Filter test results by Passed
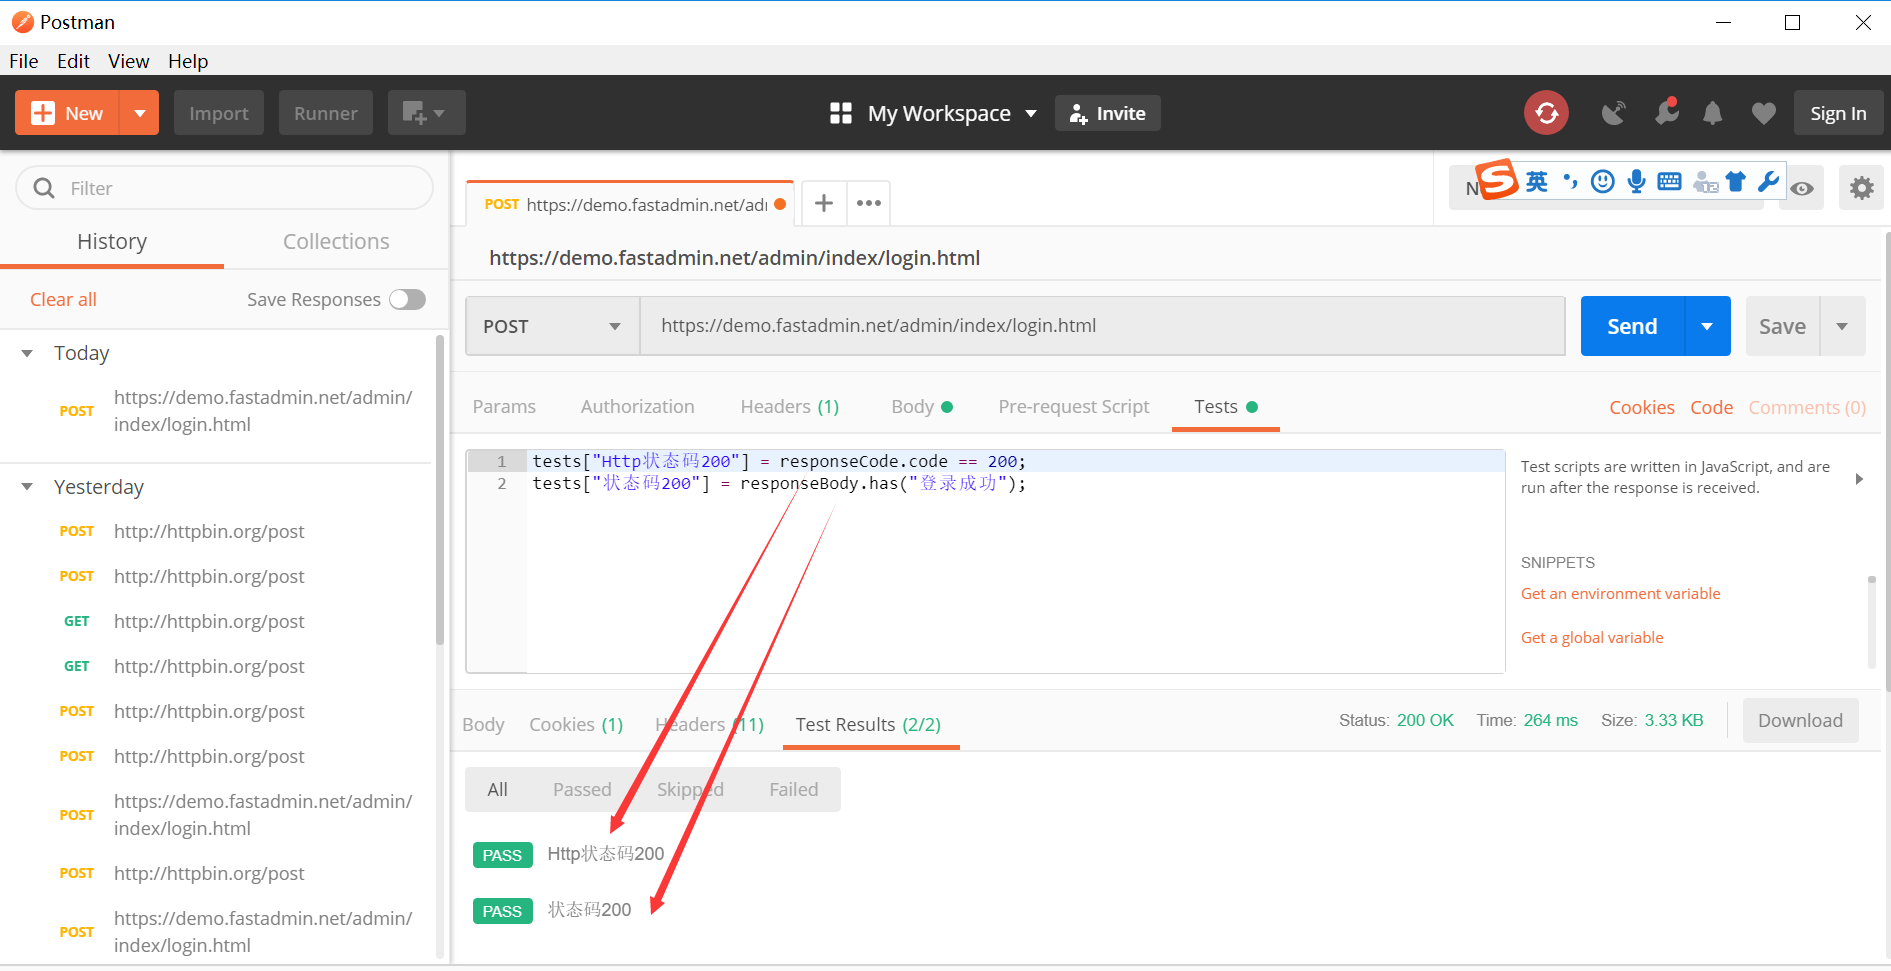The width and height of the screenshot is (1891, 971). (x=582, y=790)
